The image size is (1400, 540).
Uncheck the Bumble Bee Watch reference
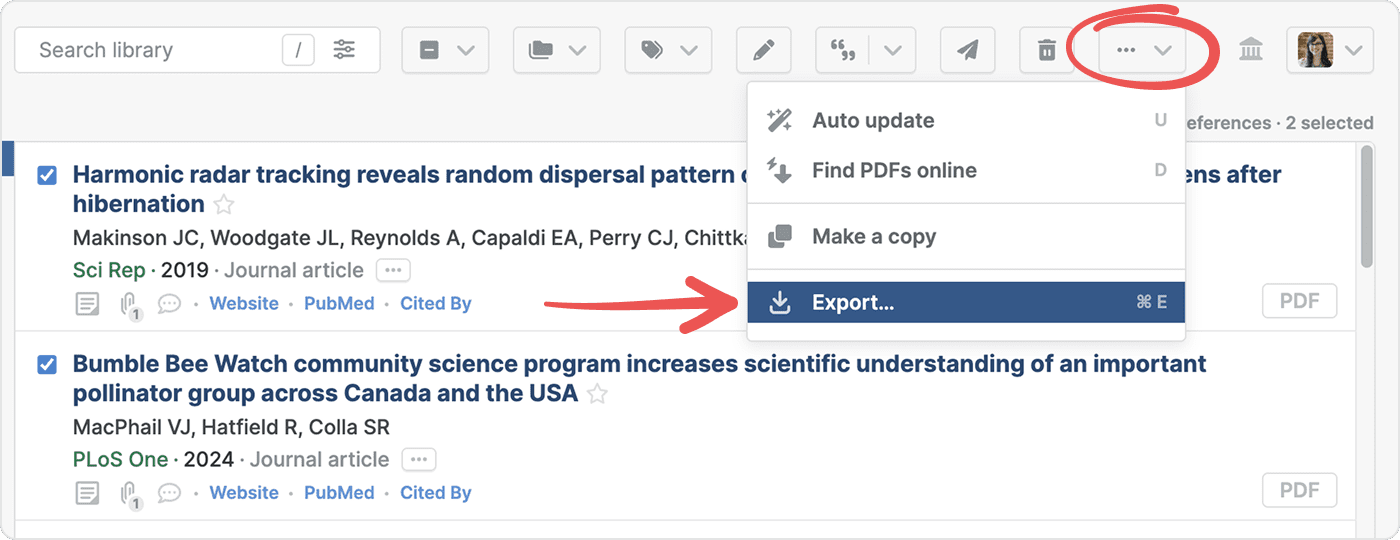tap(47, 365)
